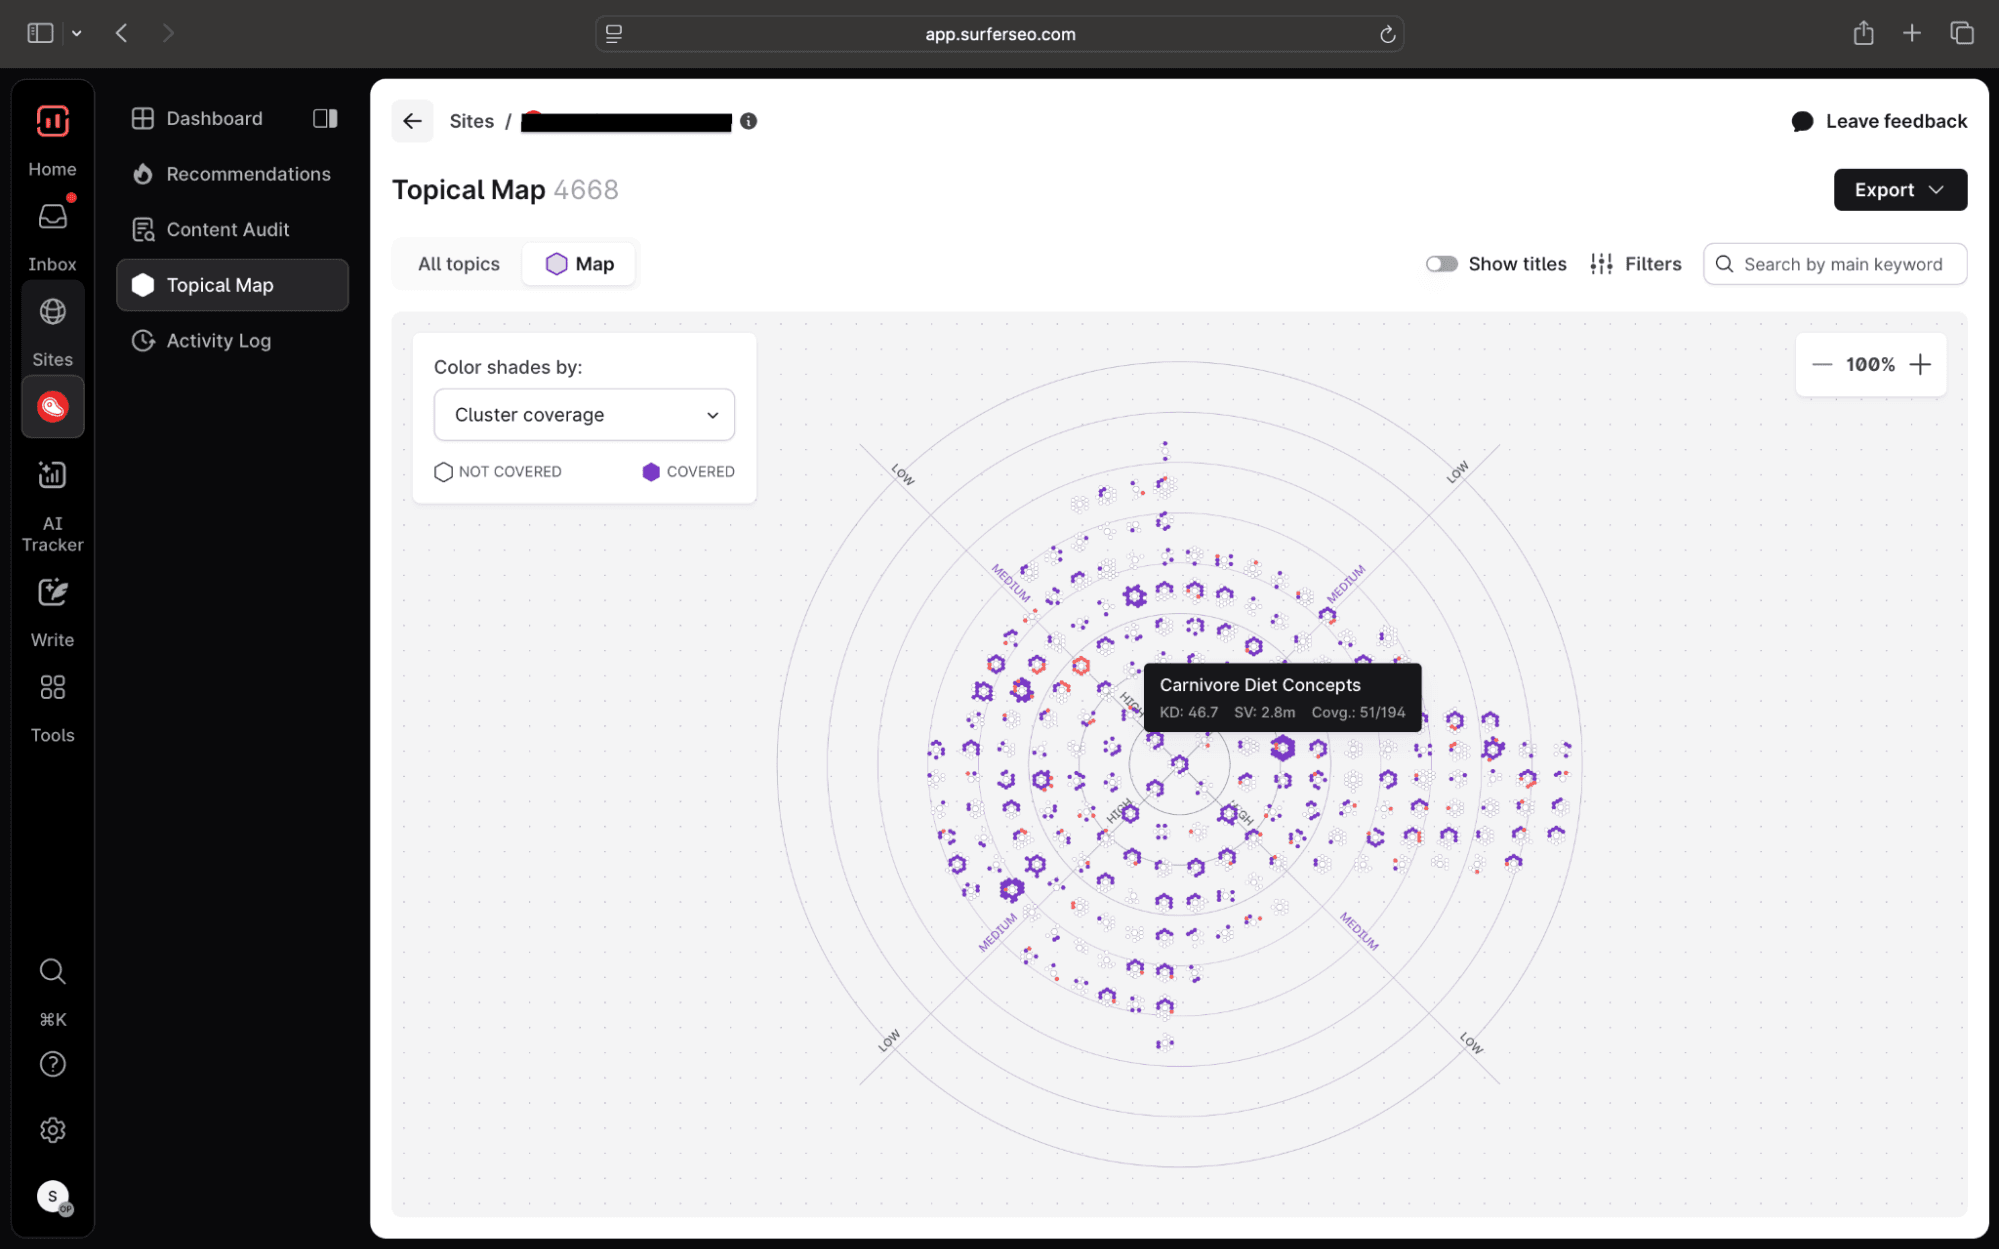The height and width of the screenshot is (1250, 1999).
Task: Enable the Show titles toggle
Action: 1441,263
